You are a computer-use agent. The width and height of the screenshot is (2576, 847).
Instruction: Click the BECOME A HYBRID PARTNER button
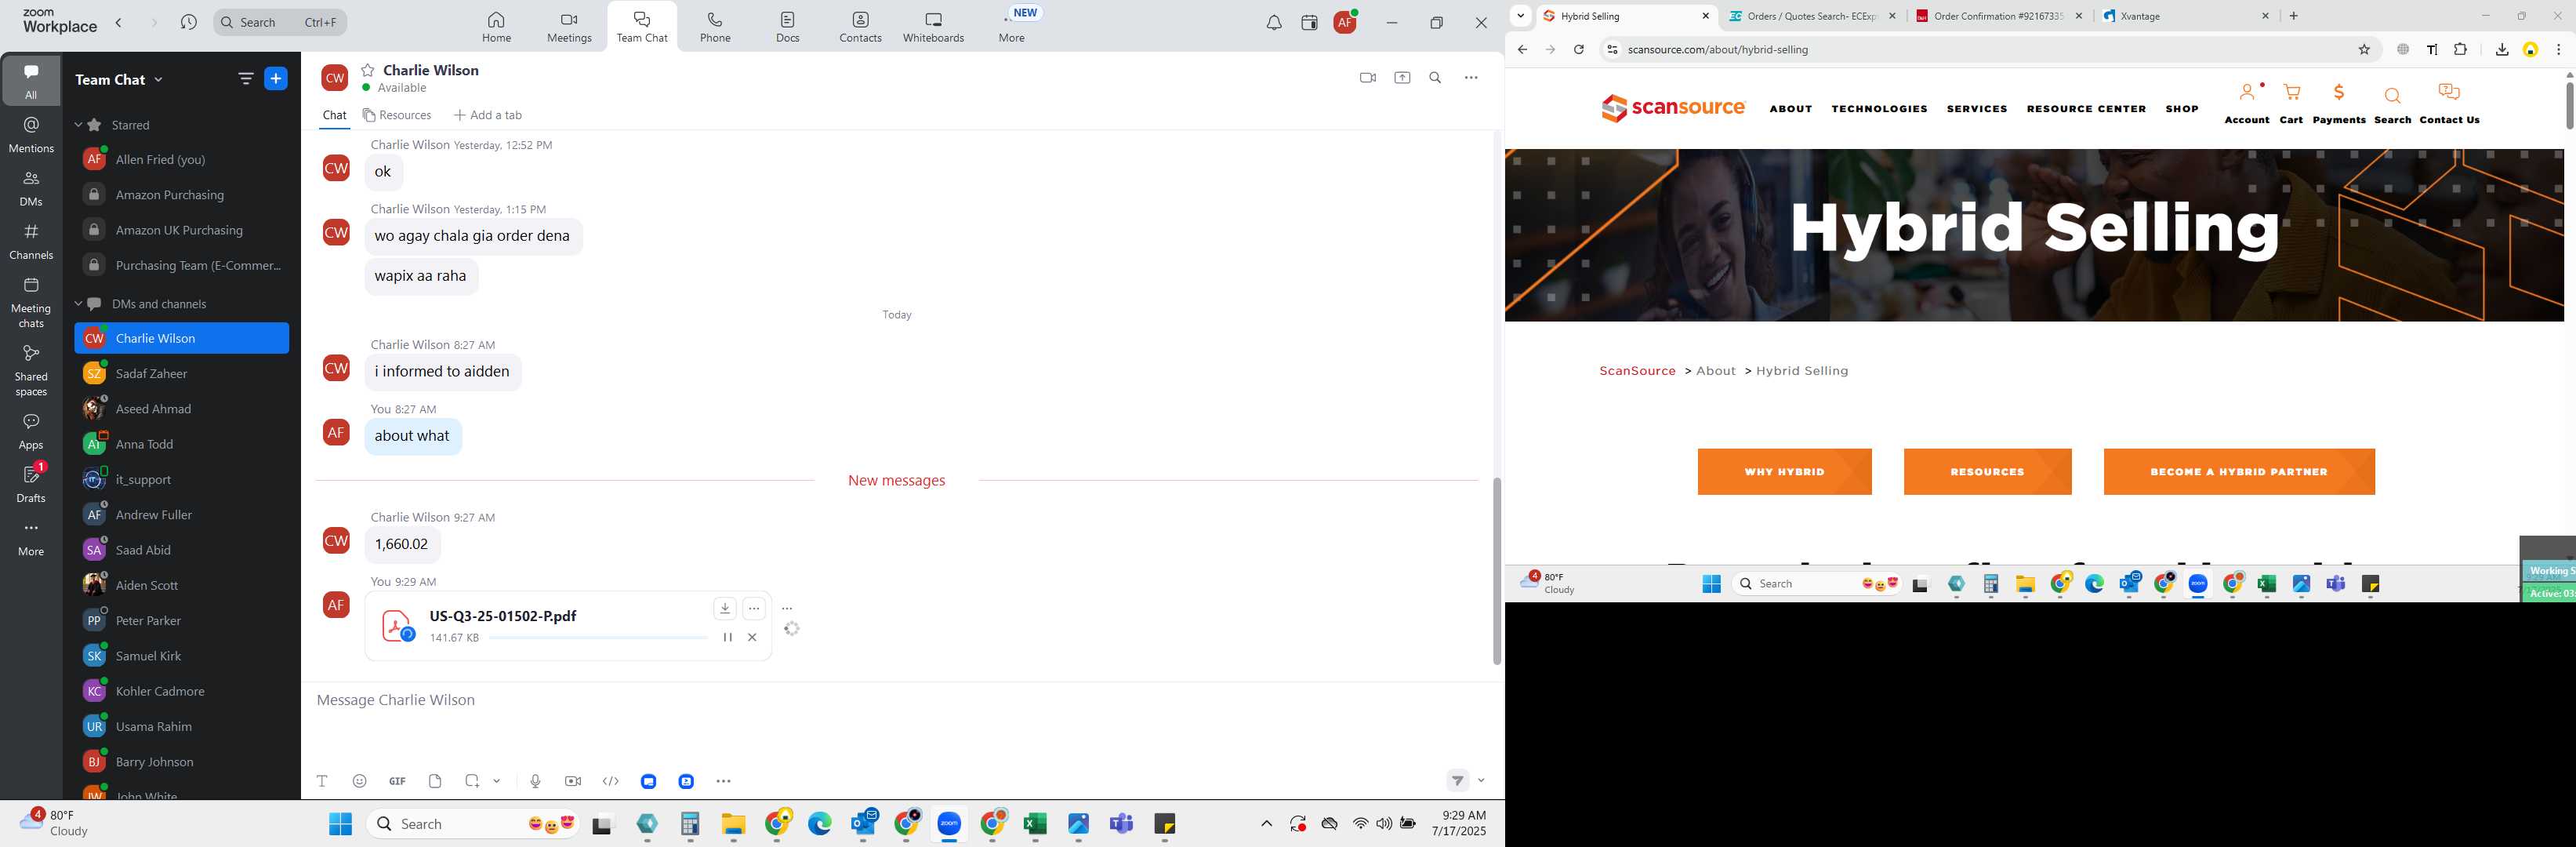point(2239,472)
